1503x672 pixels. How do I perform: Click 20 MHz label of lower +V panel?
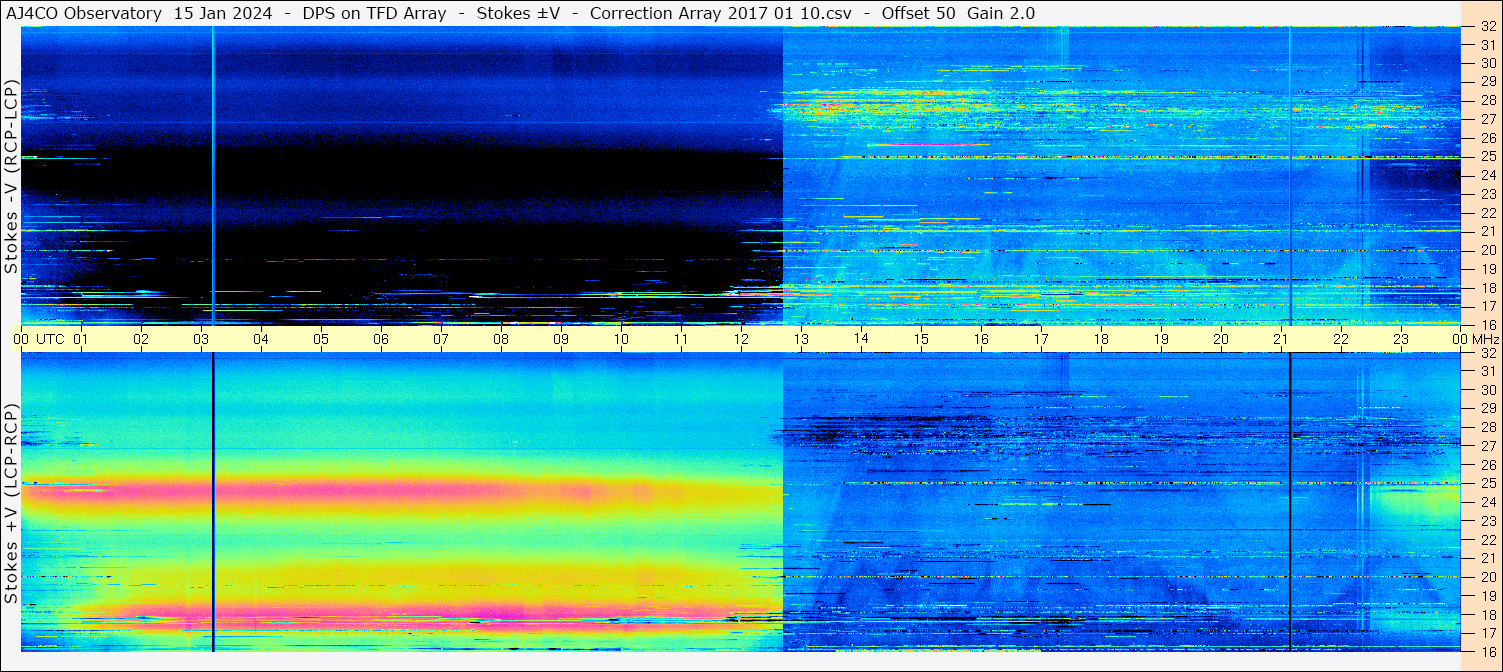(1487, 577)
